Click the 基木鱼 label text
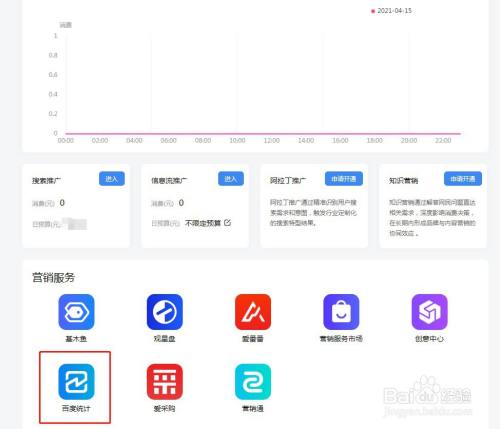500x429 pixels. coord(76,339)
